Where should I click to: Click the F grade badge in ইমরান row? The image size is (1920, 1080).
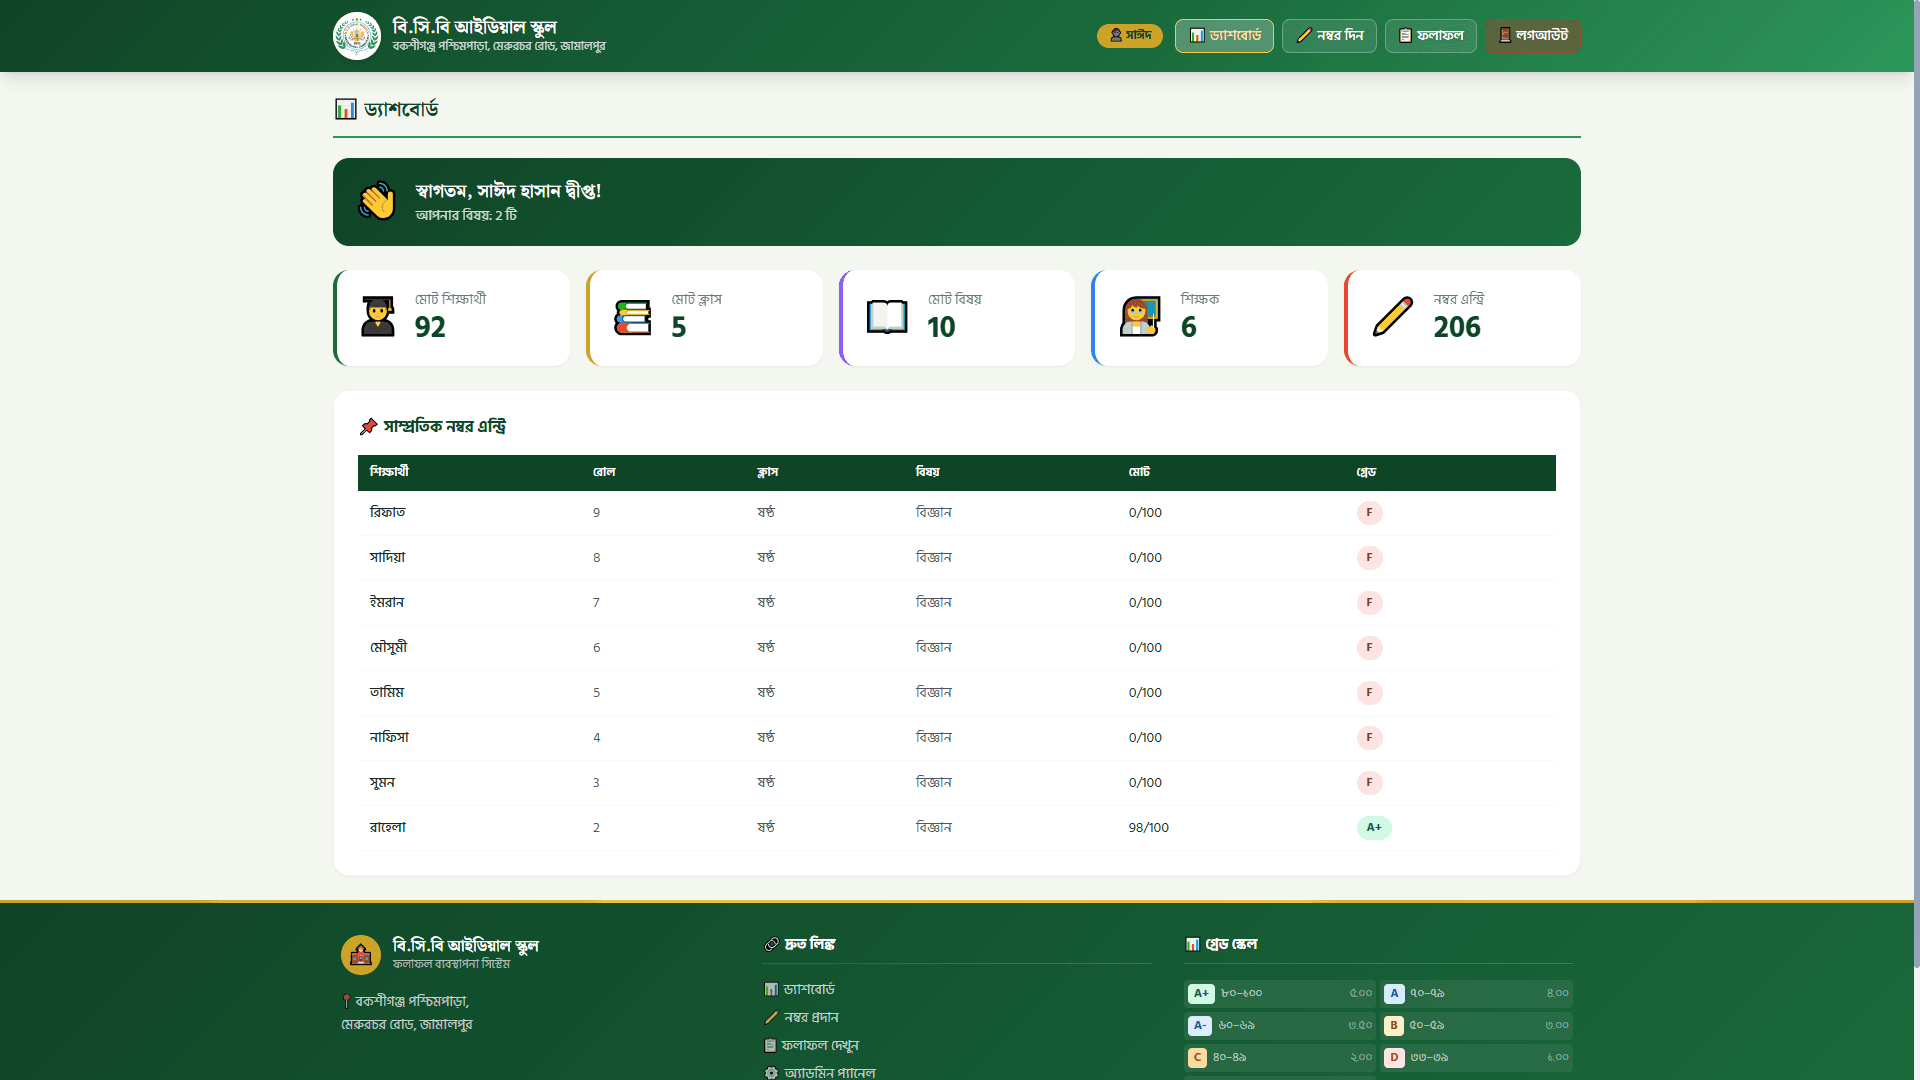click(x=1369, y=603)
